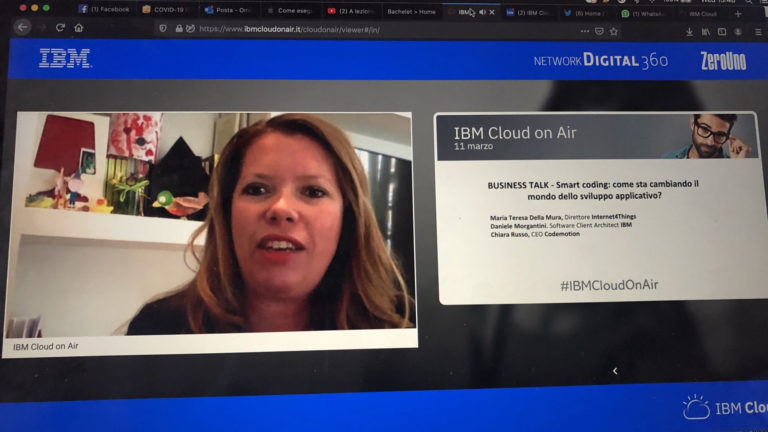Switch to the Come esegui tab
The image size is (768, 432).
(x=290, y=10)
